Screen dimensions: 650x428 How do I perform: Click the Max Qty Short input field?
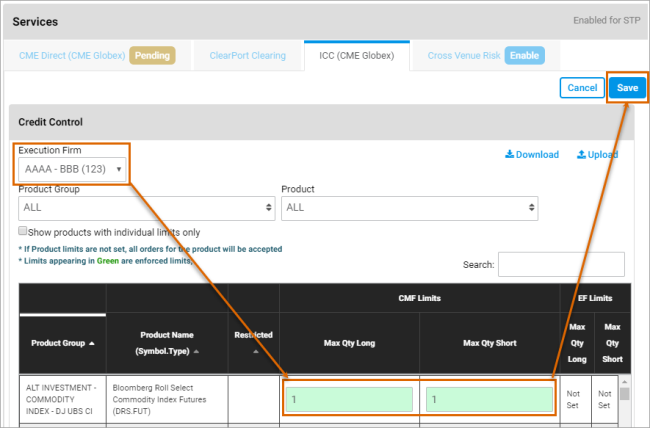pos(490,399)
